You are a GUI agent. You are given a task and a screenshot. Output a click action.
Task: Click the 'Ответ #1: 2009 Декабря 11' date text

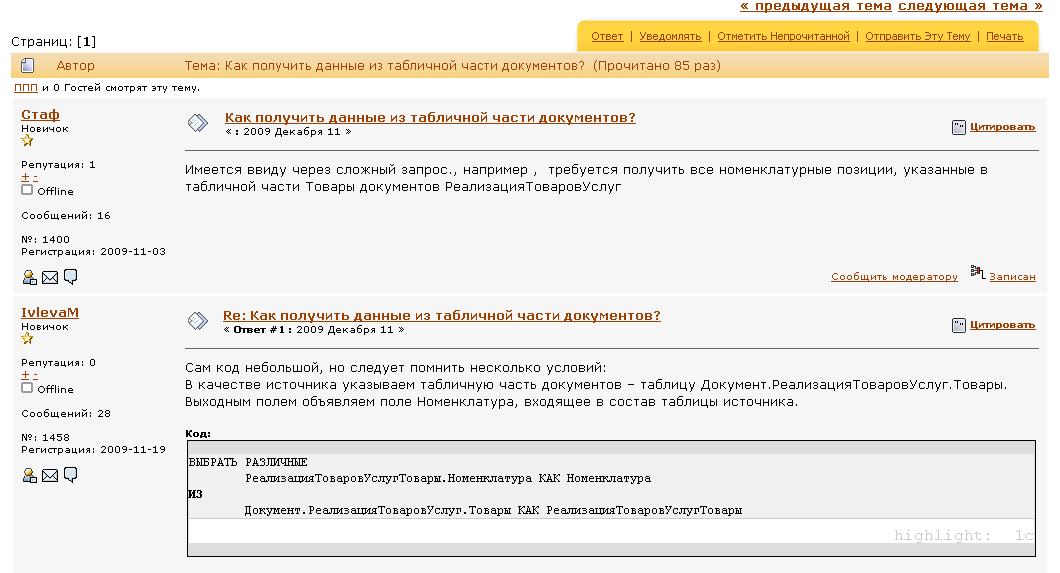[314, 330]
